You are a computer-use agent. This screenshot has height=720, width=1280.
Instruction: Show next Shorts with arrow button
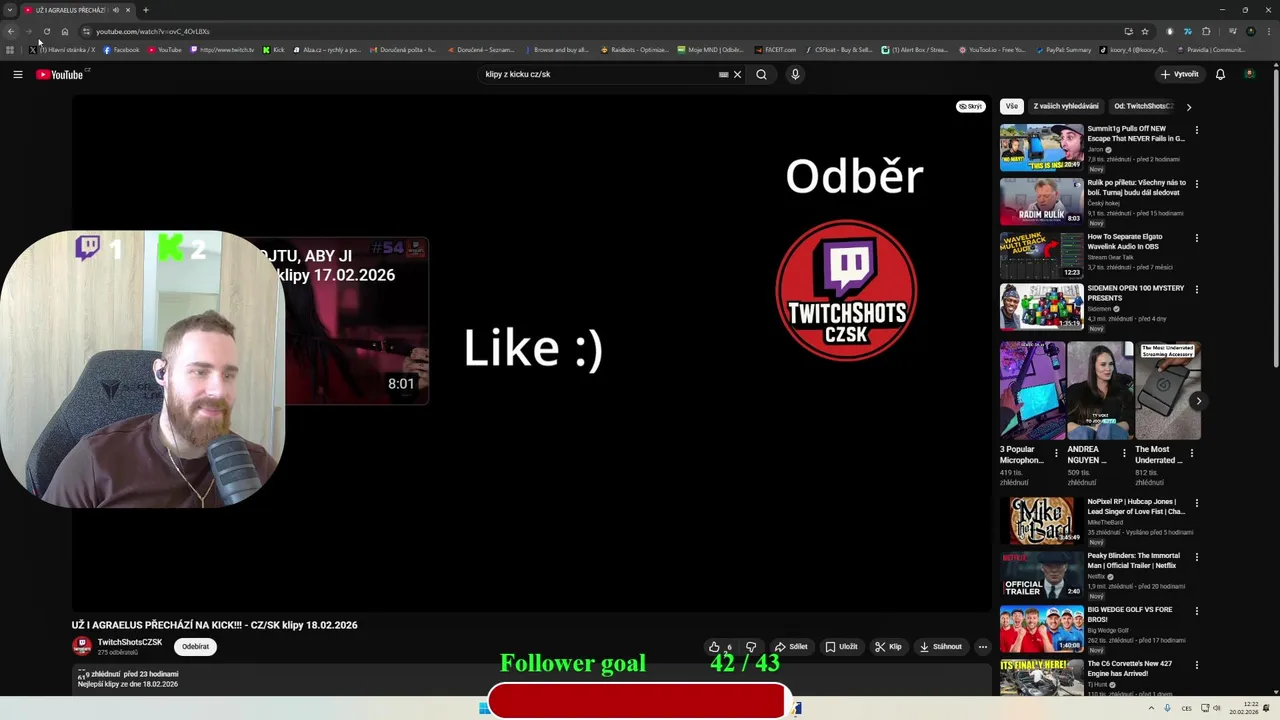tap(1198, 401)
